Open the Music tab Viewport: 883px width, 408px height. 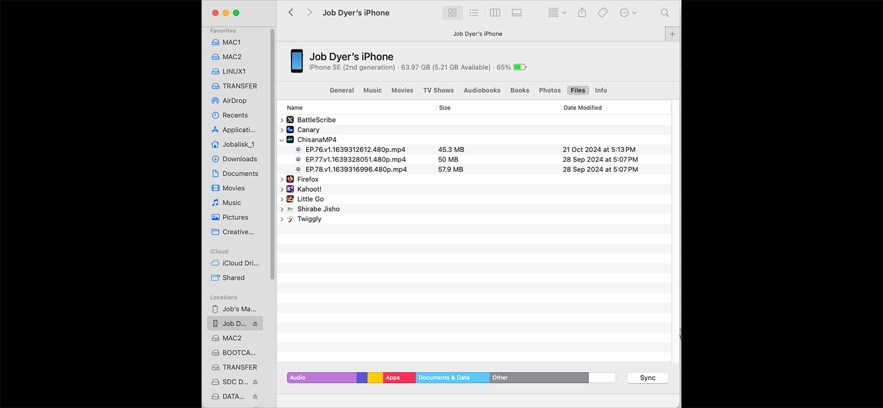372,90
